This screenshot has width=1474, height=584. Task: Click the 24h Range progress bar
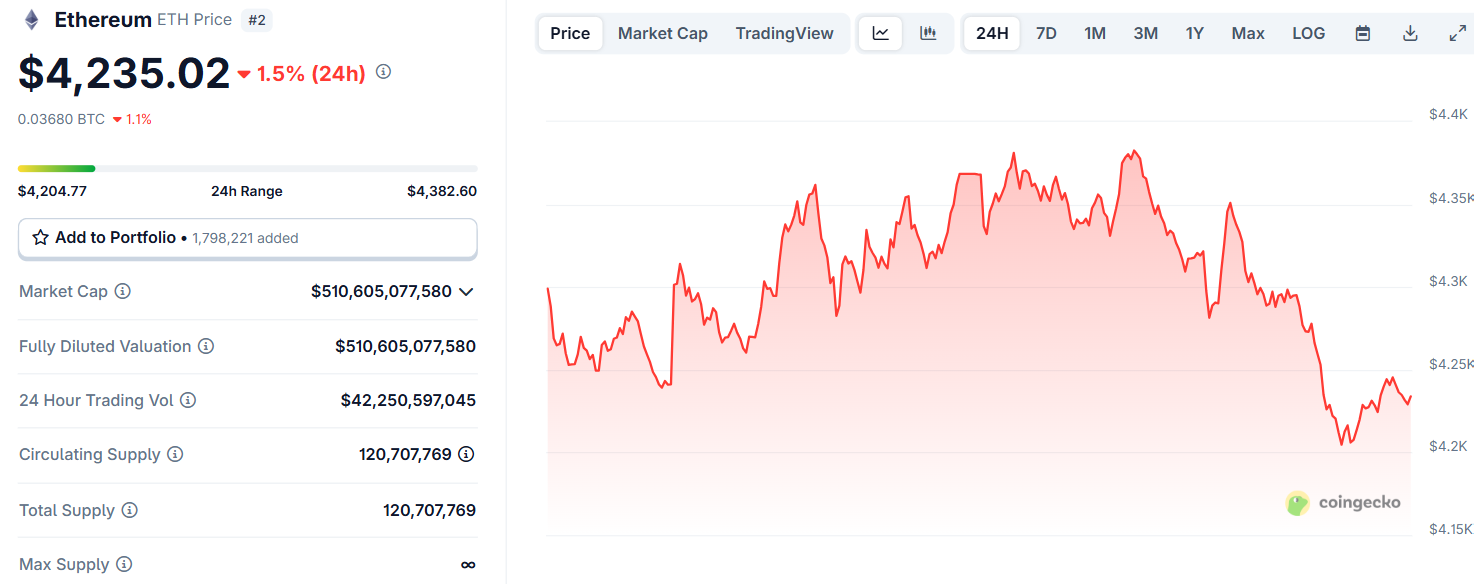(248, 168)
